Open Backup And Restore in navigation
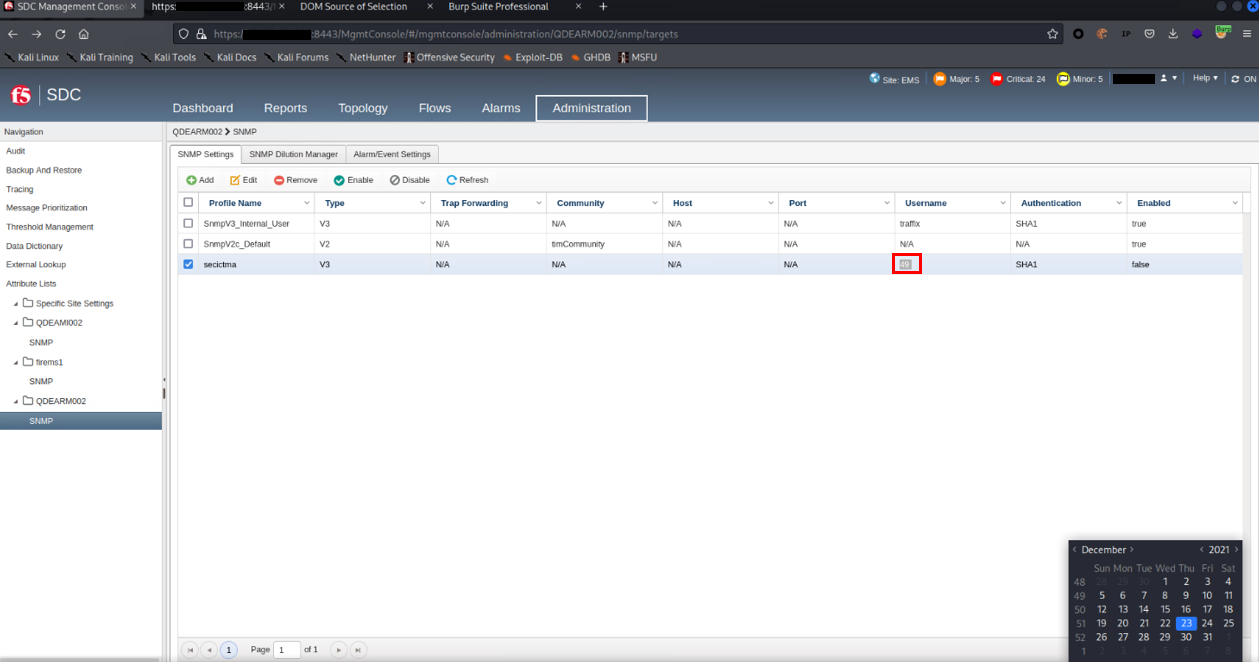Image resolution: width=1259 pixels, height=662 pixels. [x=44, y=170]
